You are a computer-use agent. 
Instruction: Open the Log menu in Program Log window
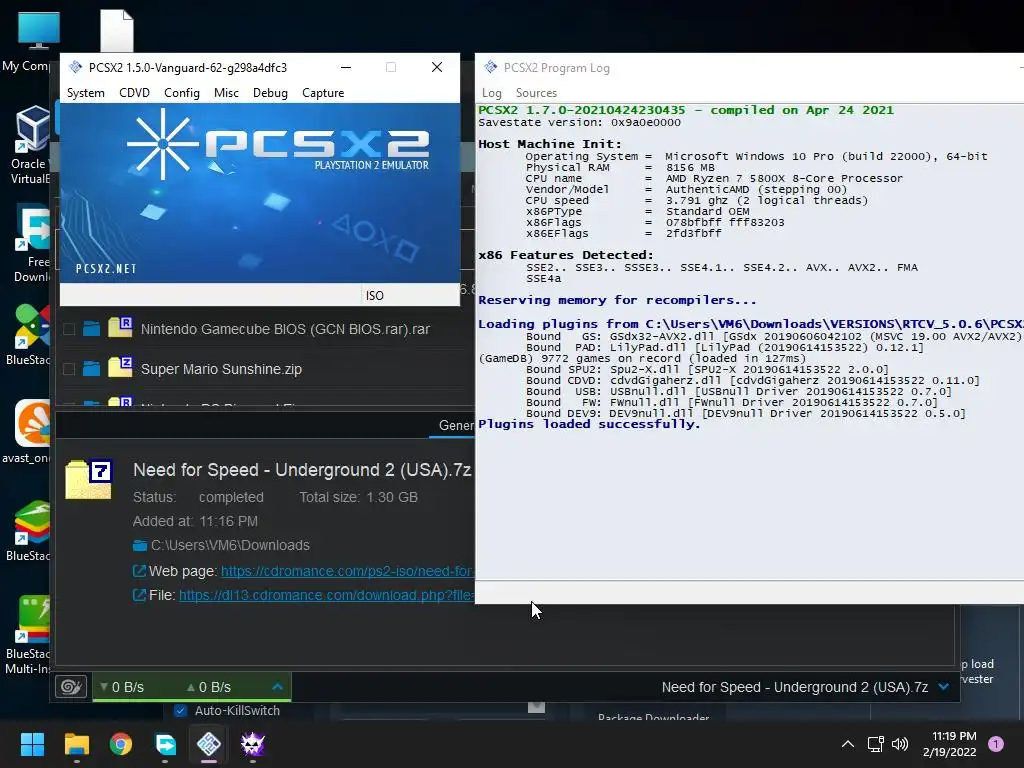[x=492, y=93]
